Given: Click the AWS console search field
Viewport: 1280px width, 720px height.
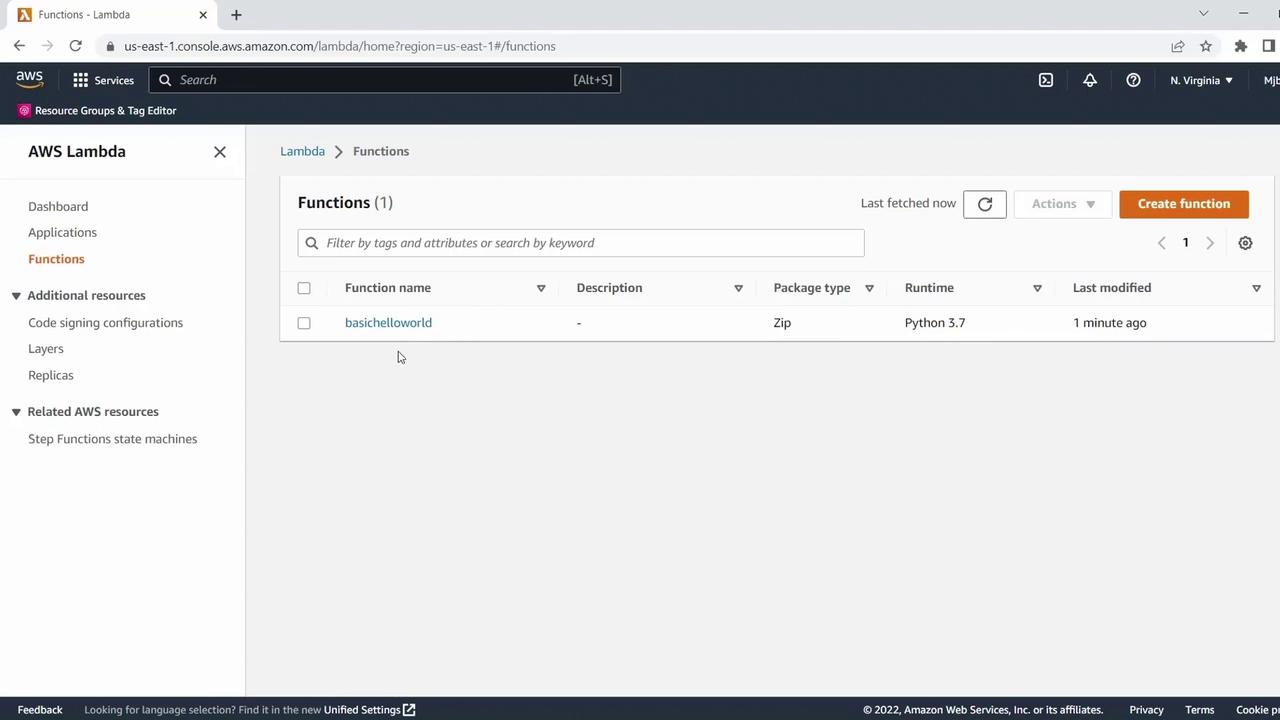Looking at the screenshot, I should point(385,80).
